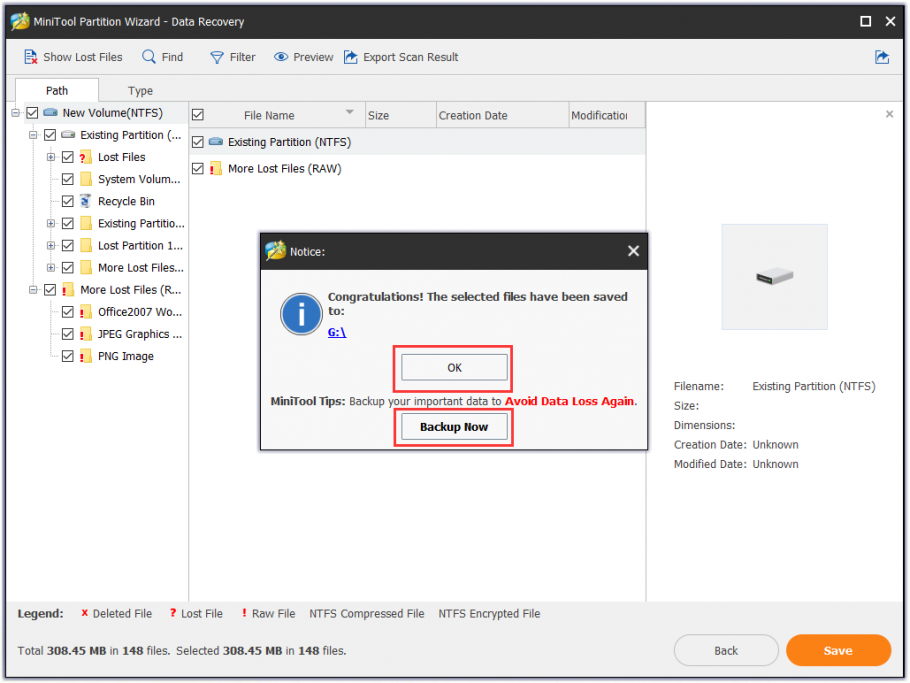Click the Existing Partition drive icon in tree
Screen dimensions: 910x683
68,135
